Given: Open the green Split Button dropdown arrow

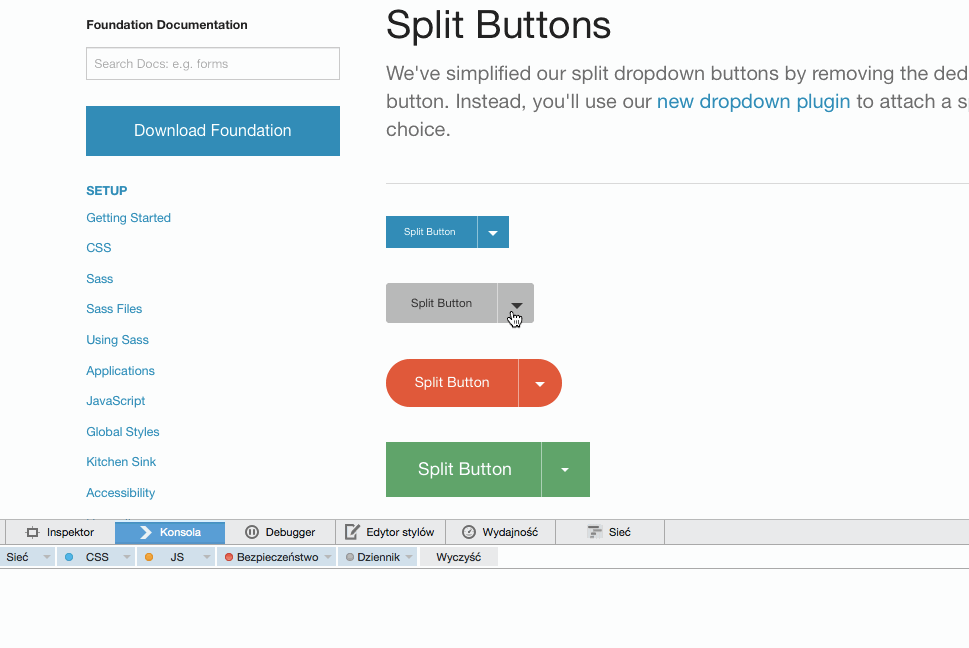Looking at the screenshot, I should pyautogui.click(x=565, y=469).
